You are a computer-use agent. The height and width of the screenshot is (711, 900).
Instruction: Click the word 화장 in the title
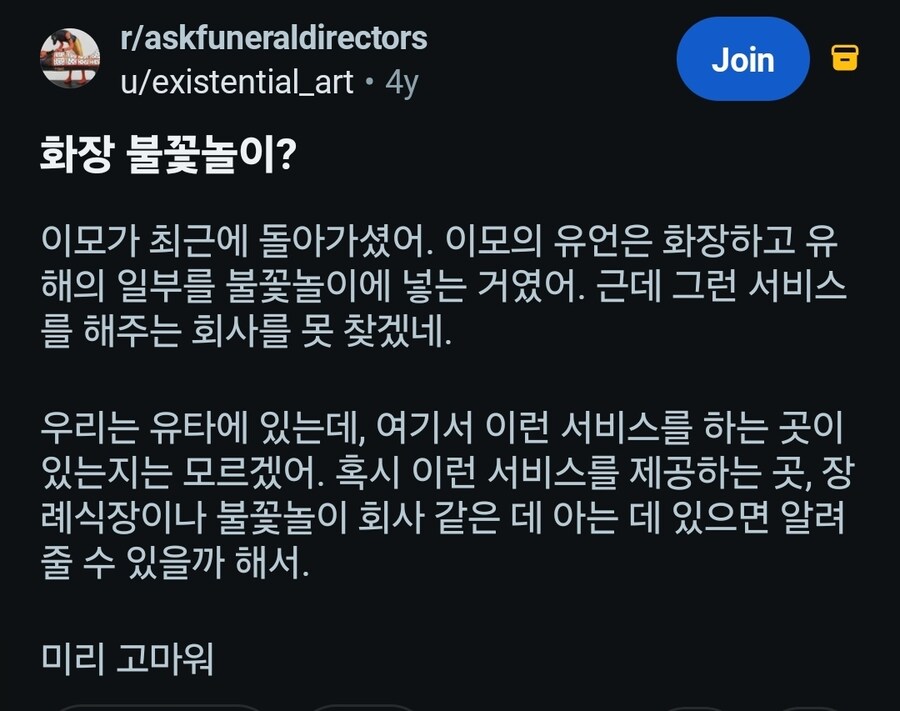(x=75, y=156)
